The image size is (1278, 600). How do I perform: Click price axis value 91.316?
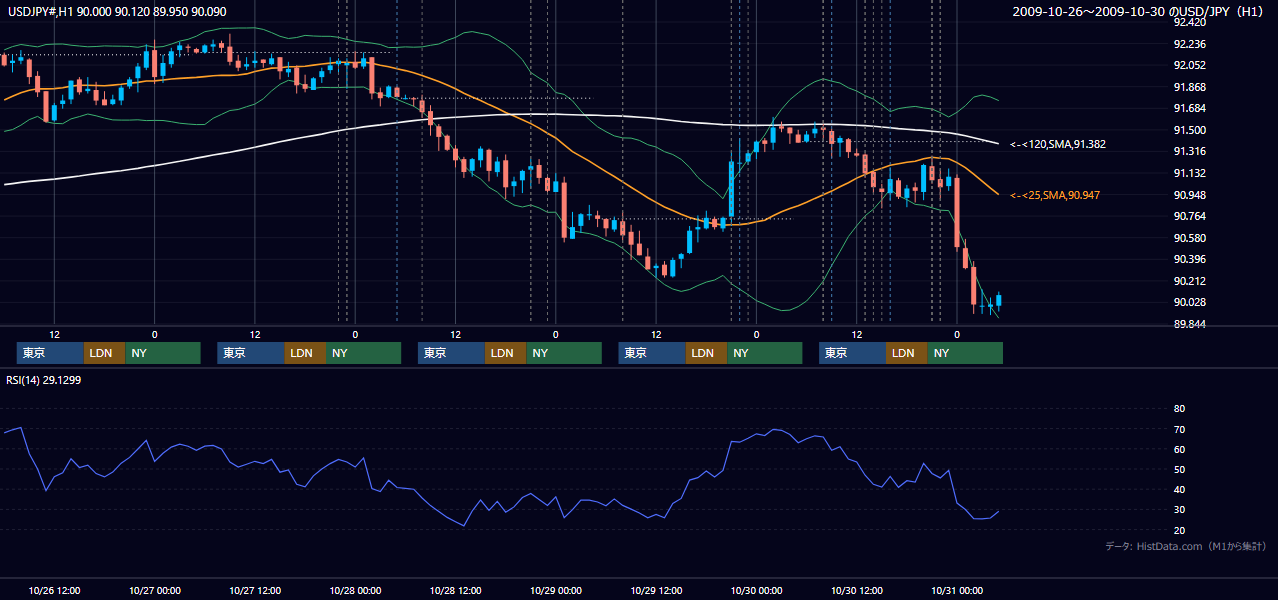tap(1190, 151)
